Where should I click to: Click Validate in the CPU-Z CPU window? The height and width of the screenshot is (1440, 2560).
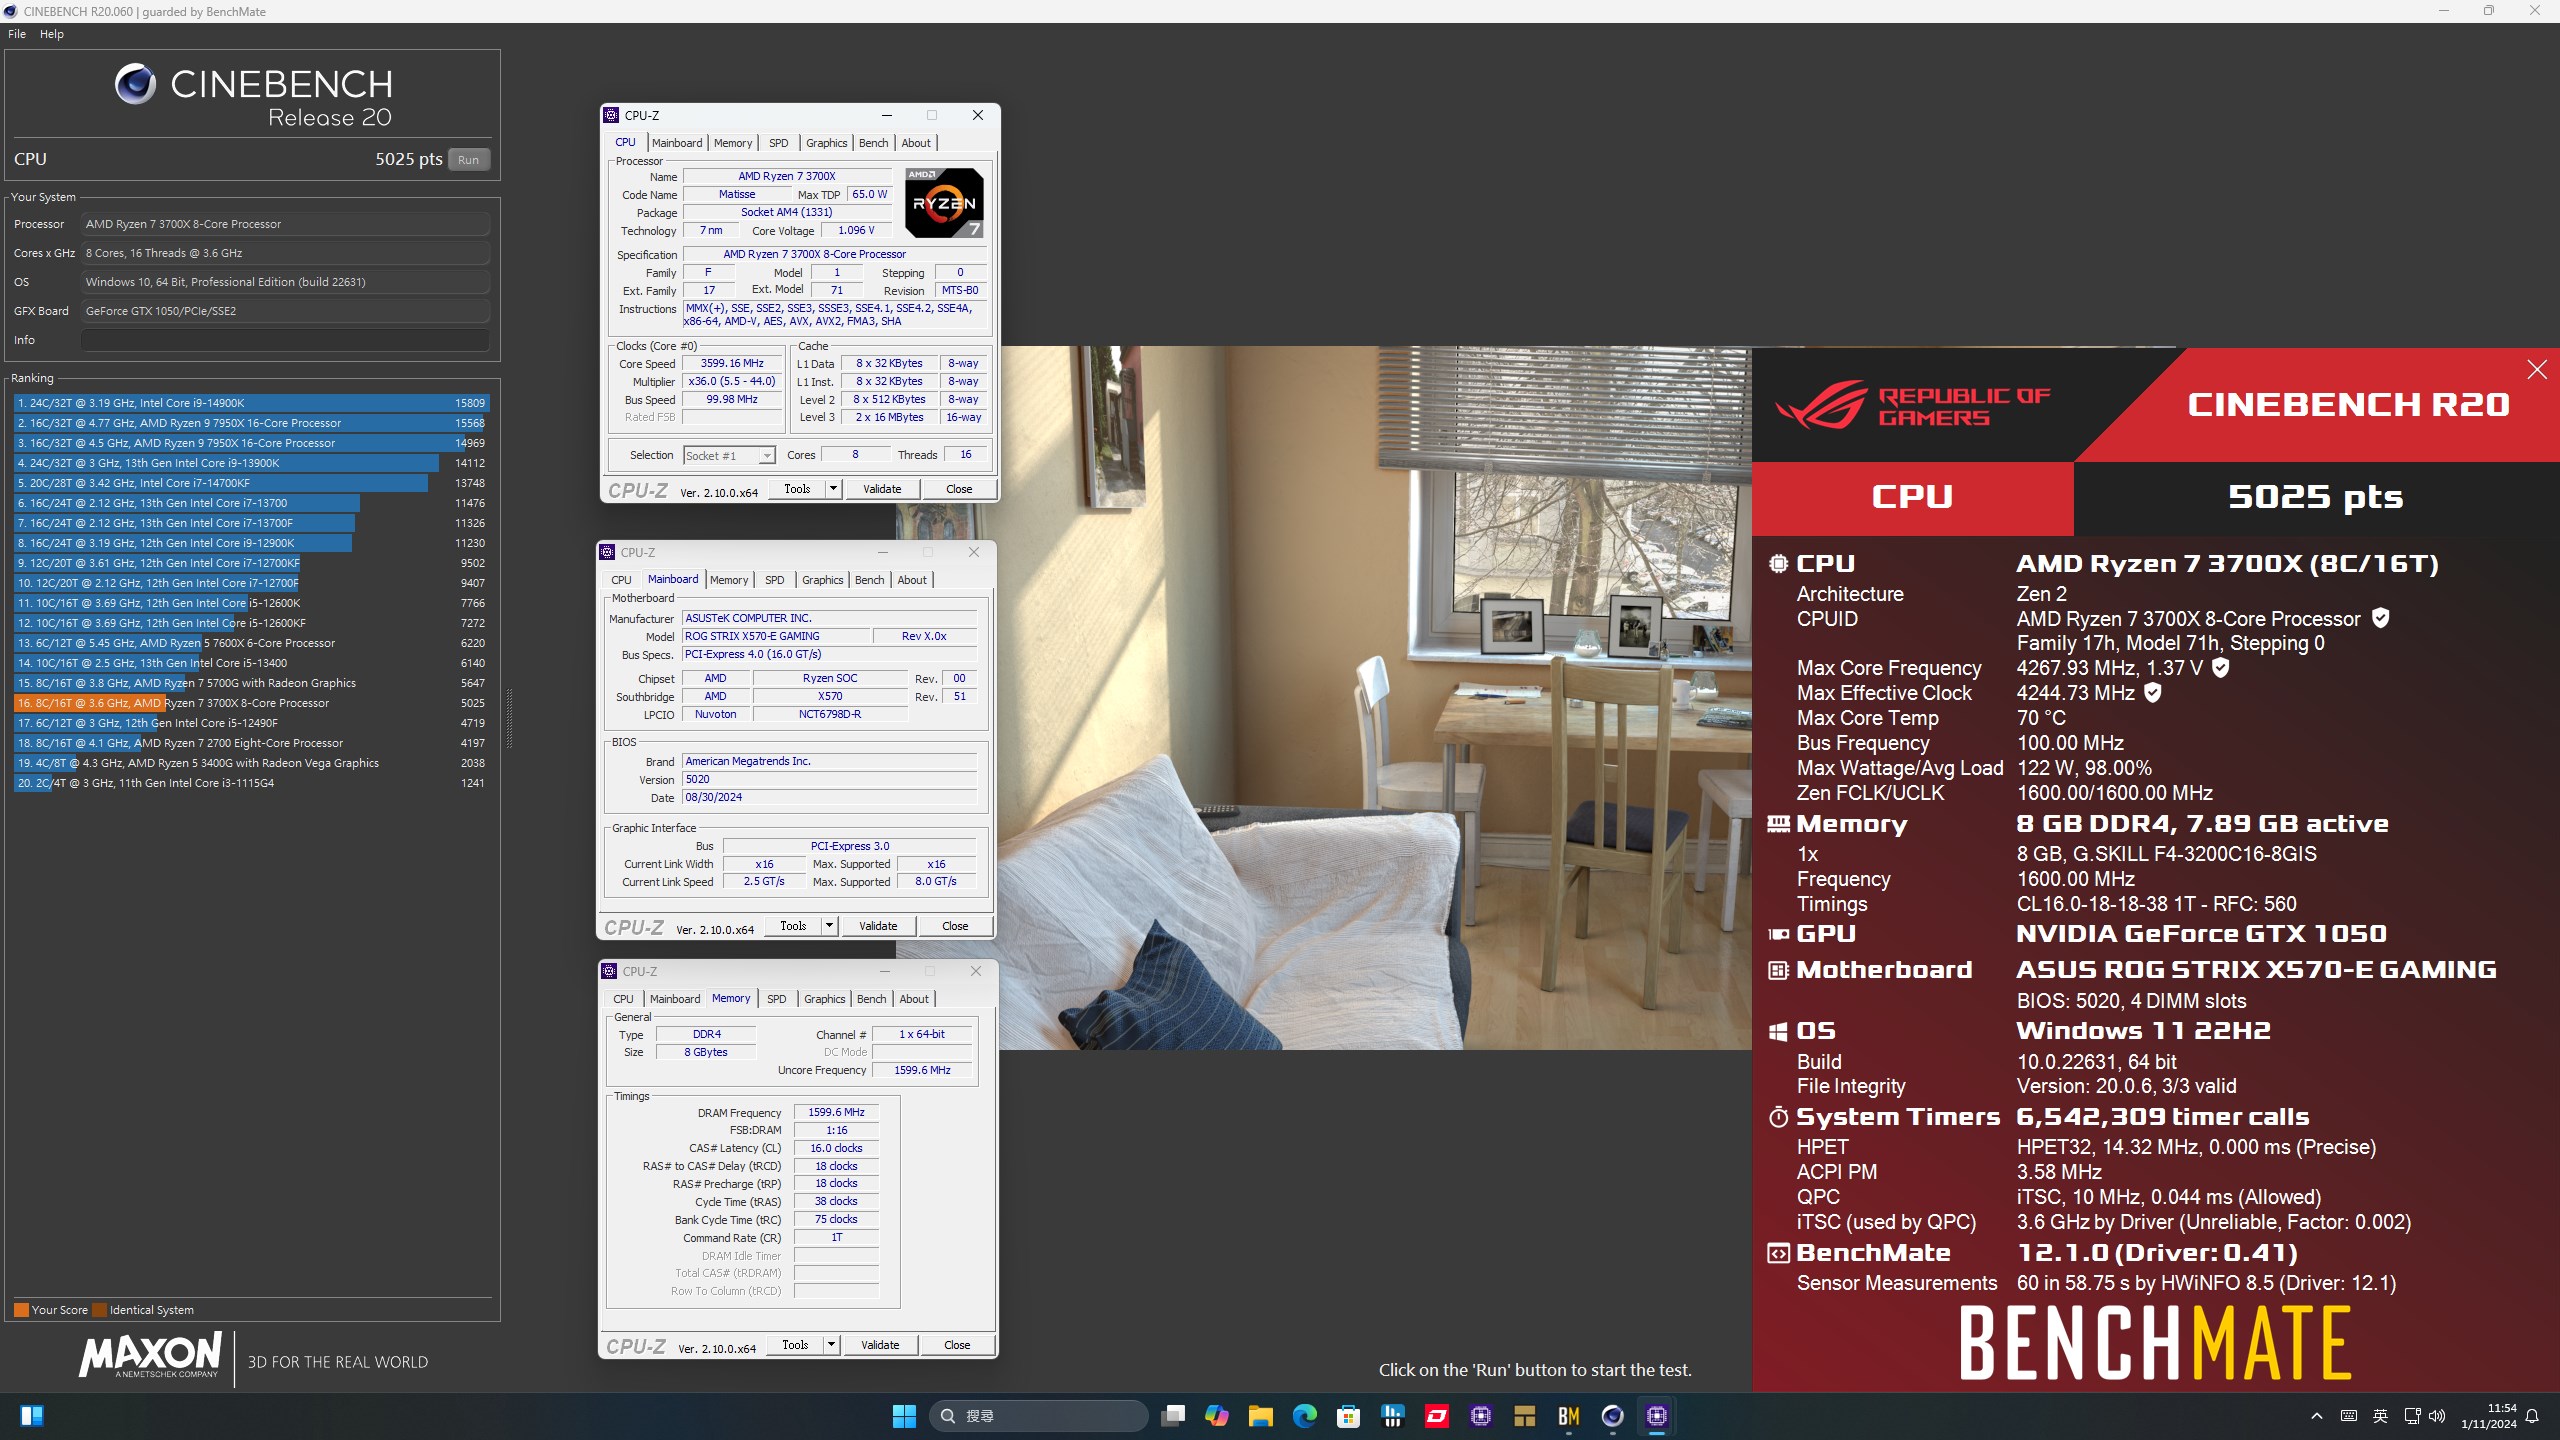click(x=882, y=489)
